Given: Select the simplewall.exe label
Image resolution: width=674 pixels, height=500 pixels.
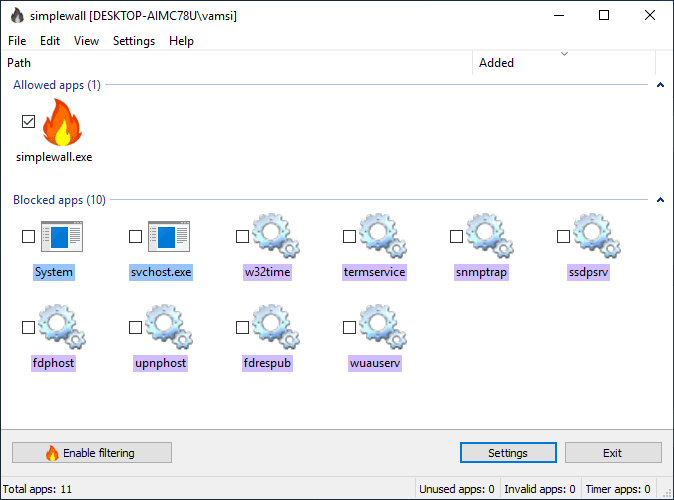Looking at the screenshot, I should point(54,157).
